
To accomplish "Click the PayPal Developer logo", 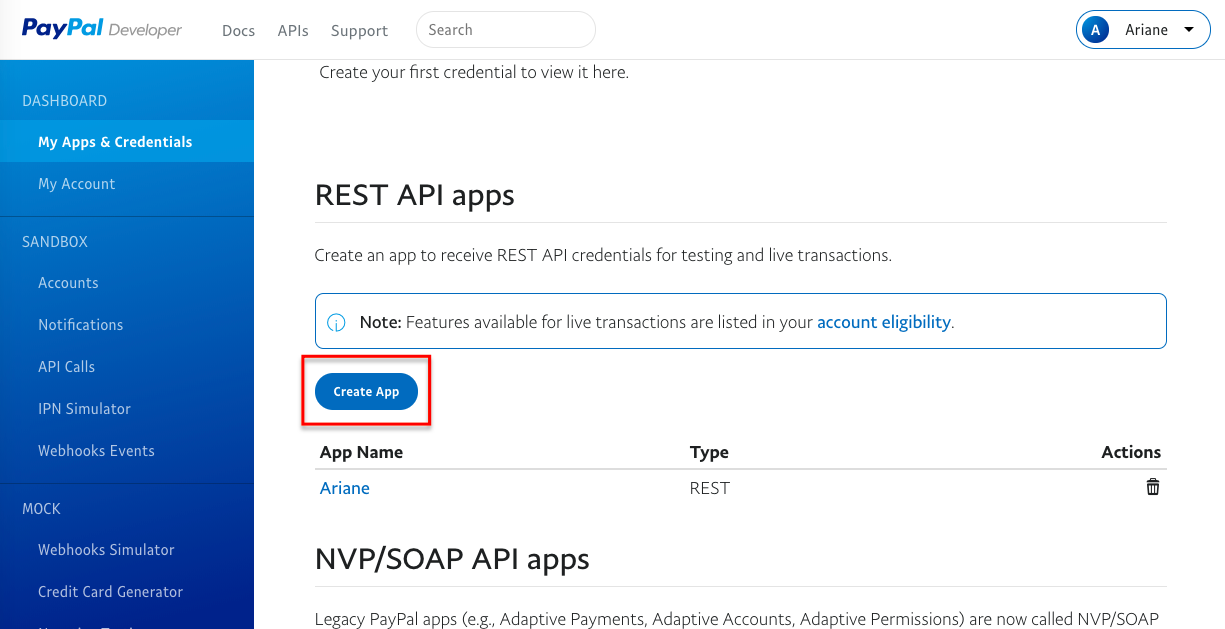I will [x=102, y=29].
